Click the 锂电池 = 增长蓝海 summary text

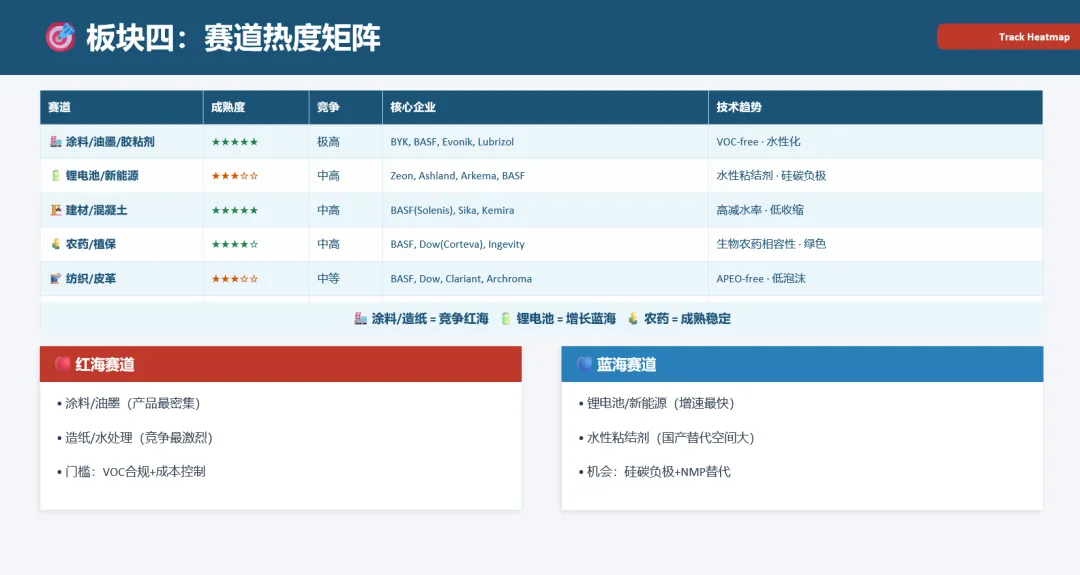click(x=566, y=318)
